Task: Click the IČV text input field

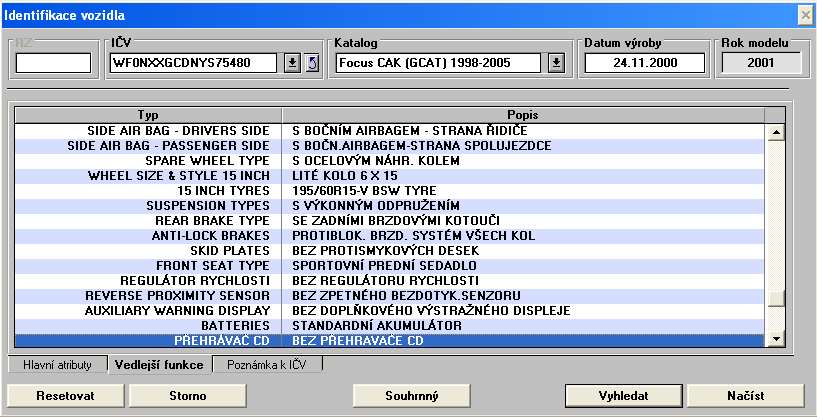Action: pos(195,64)
